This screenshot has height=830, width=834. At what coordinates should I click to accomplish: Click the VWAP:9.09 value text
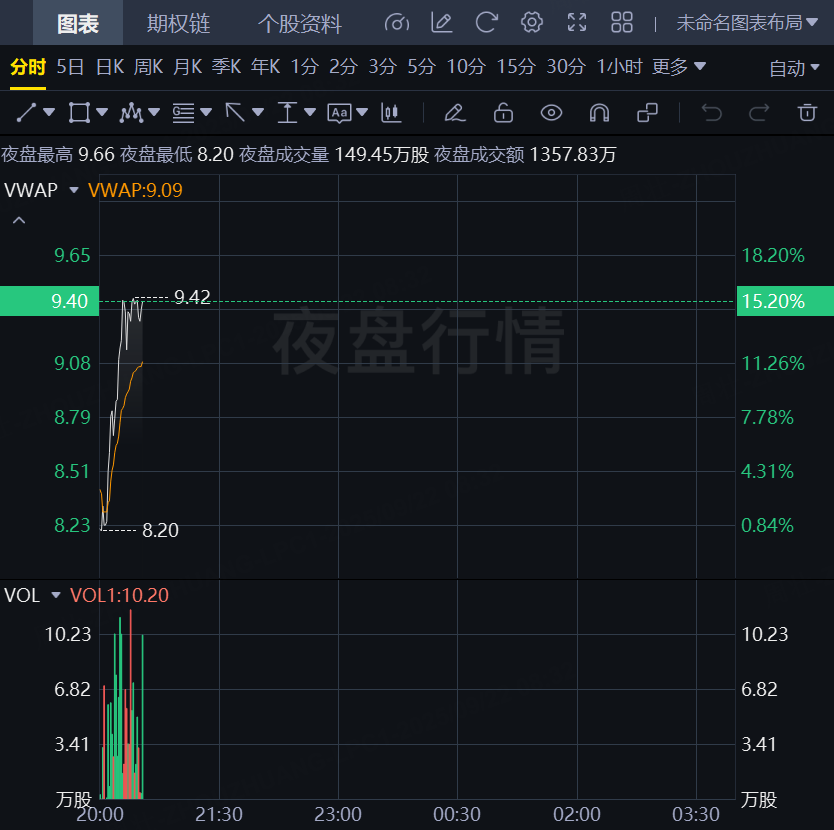coord(135,190)
